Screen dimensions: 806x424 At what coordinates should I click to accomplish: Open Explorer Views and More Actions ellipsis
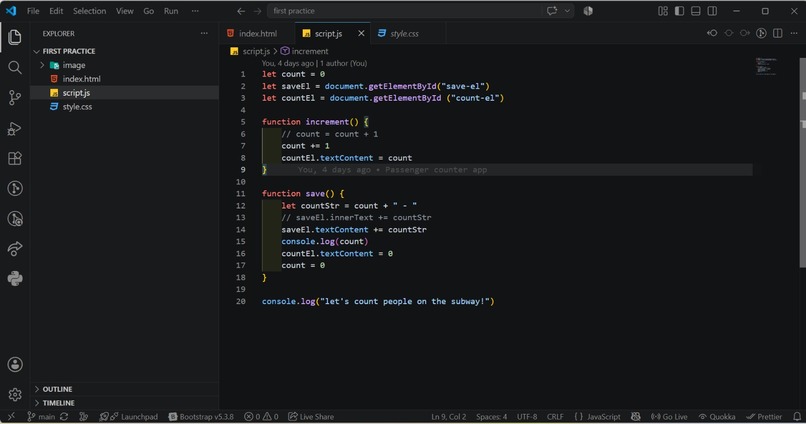tap(204, 33)
